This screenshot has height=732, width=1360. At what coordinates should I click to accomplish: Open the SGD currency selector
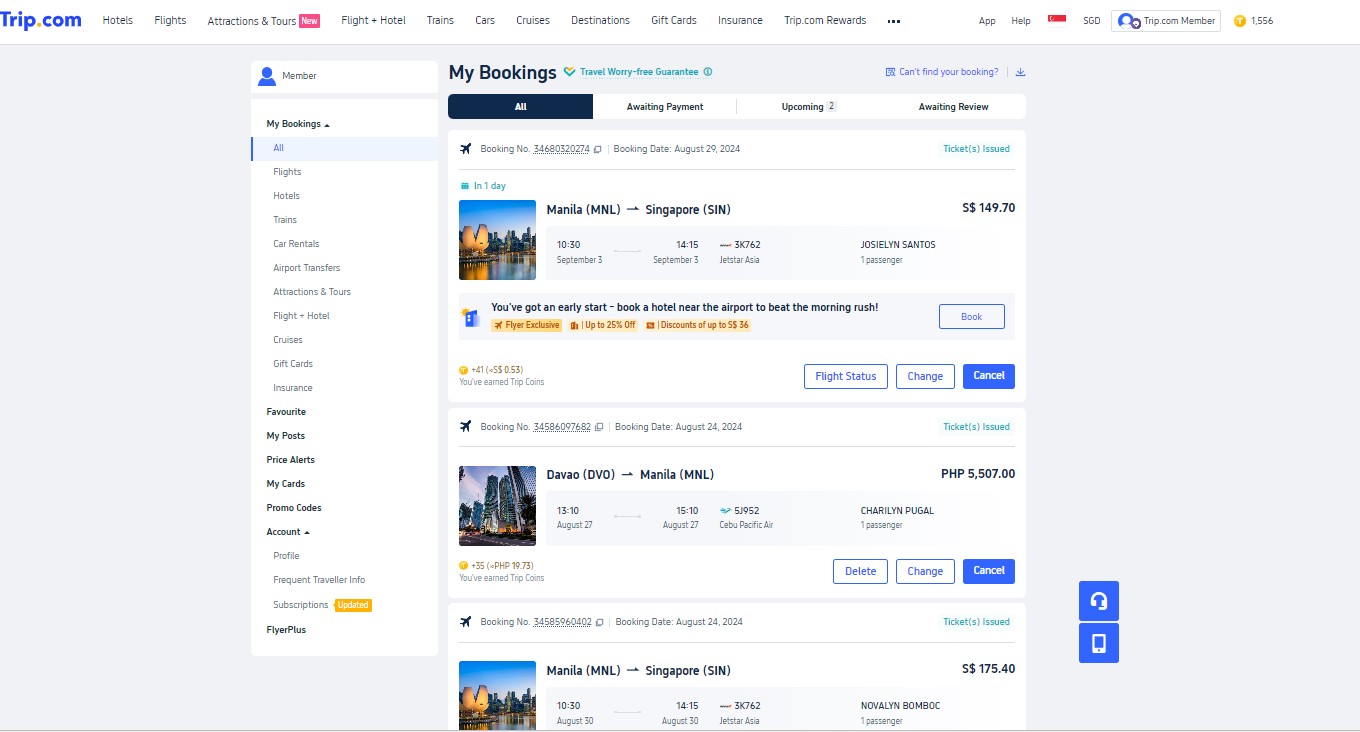tap(1092, 21)
